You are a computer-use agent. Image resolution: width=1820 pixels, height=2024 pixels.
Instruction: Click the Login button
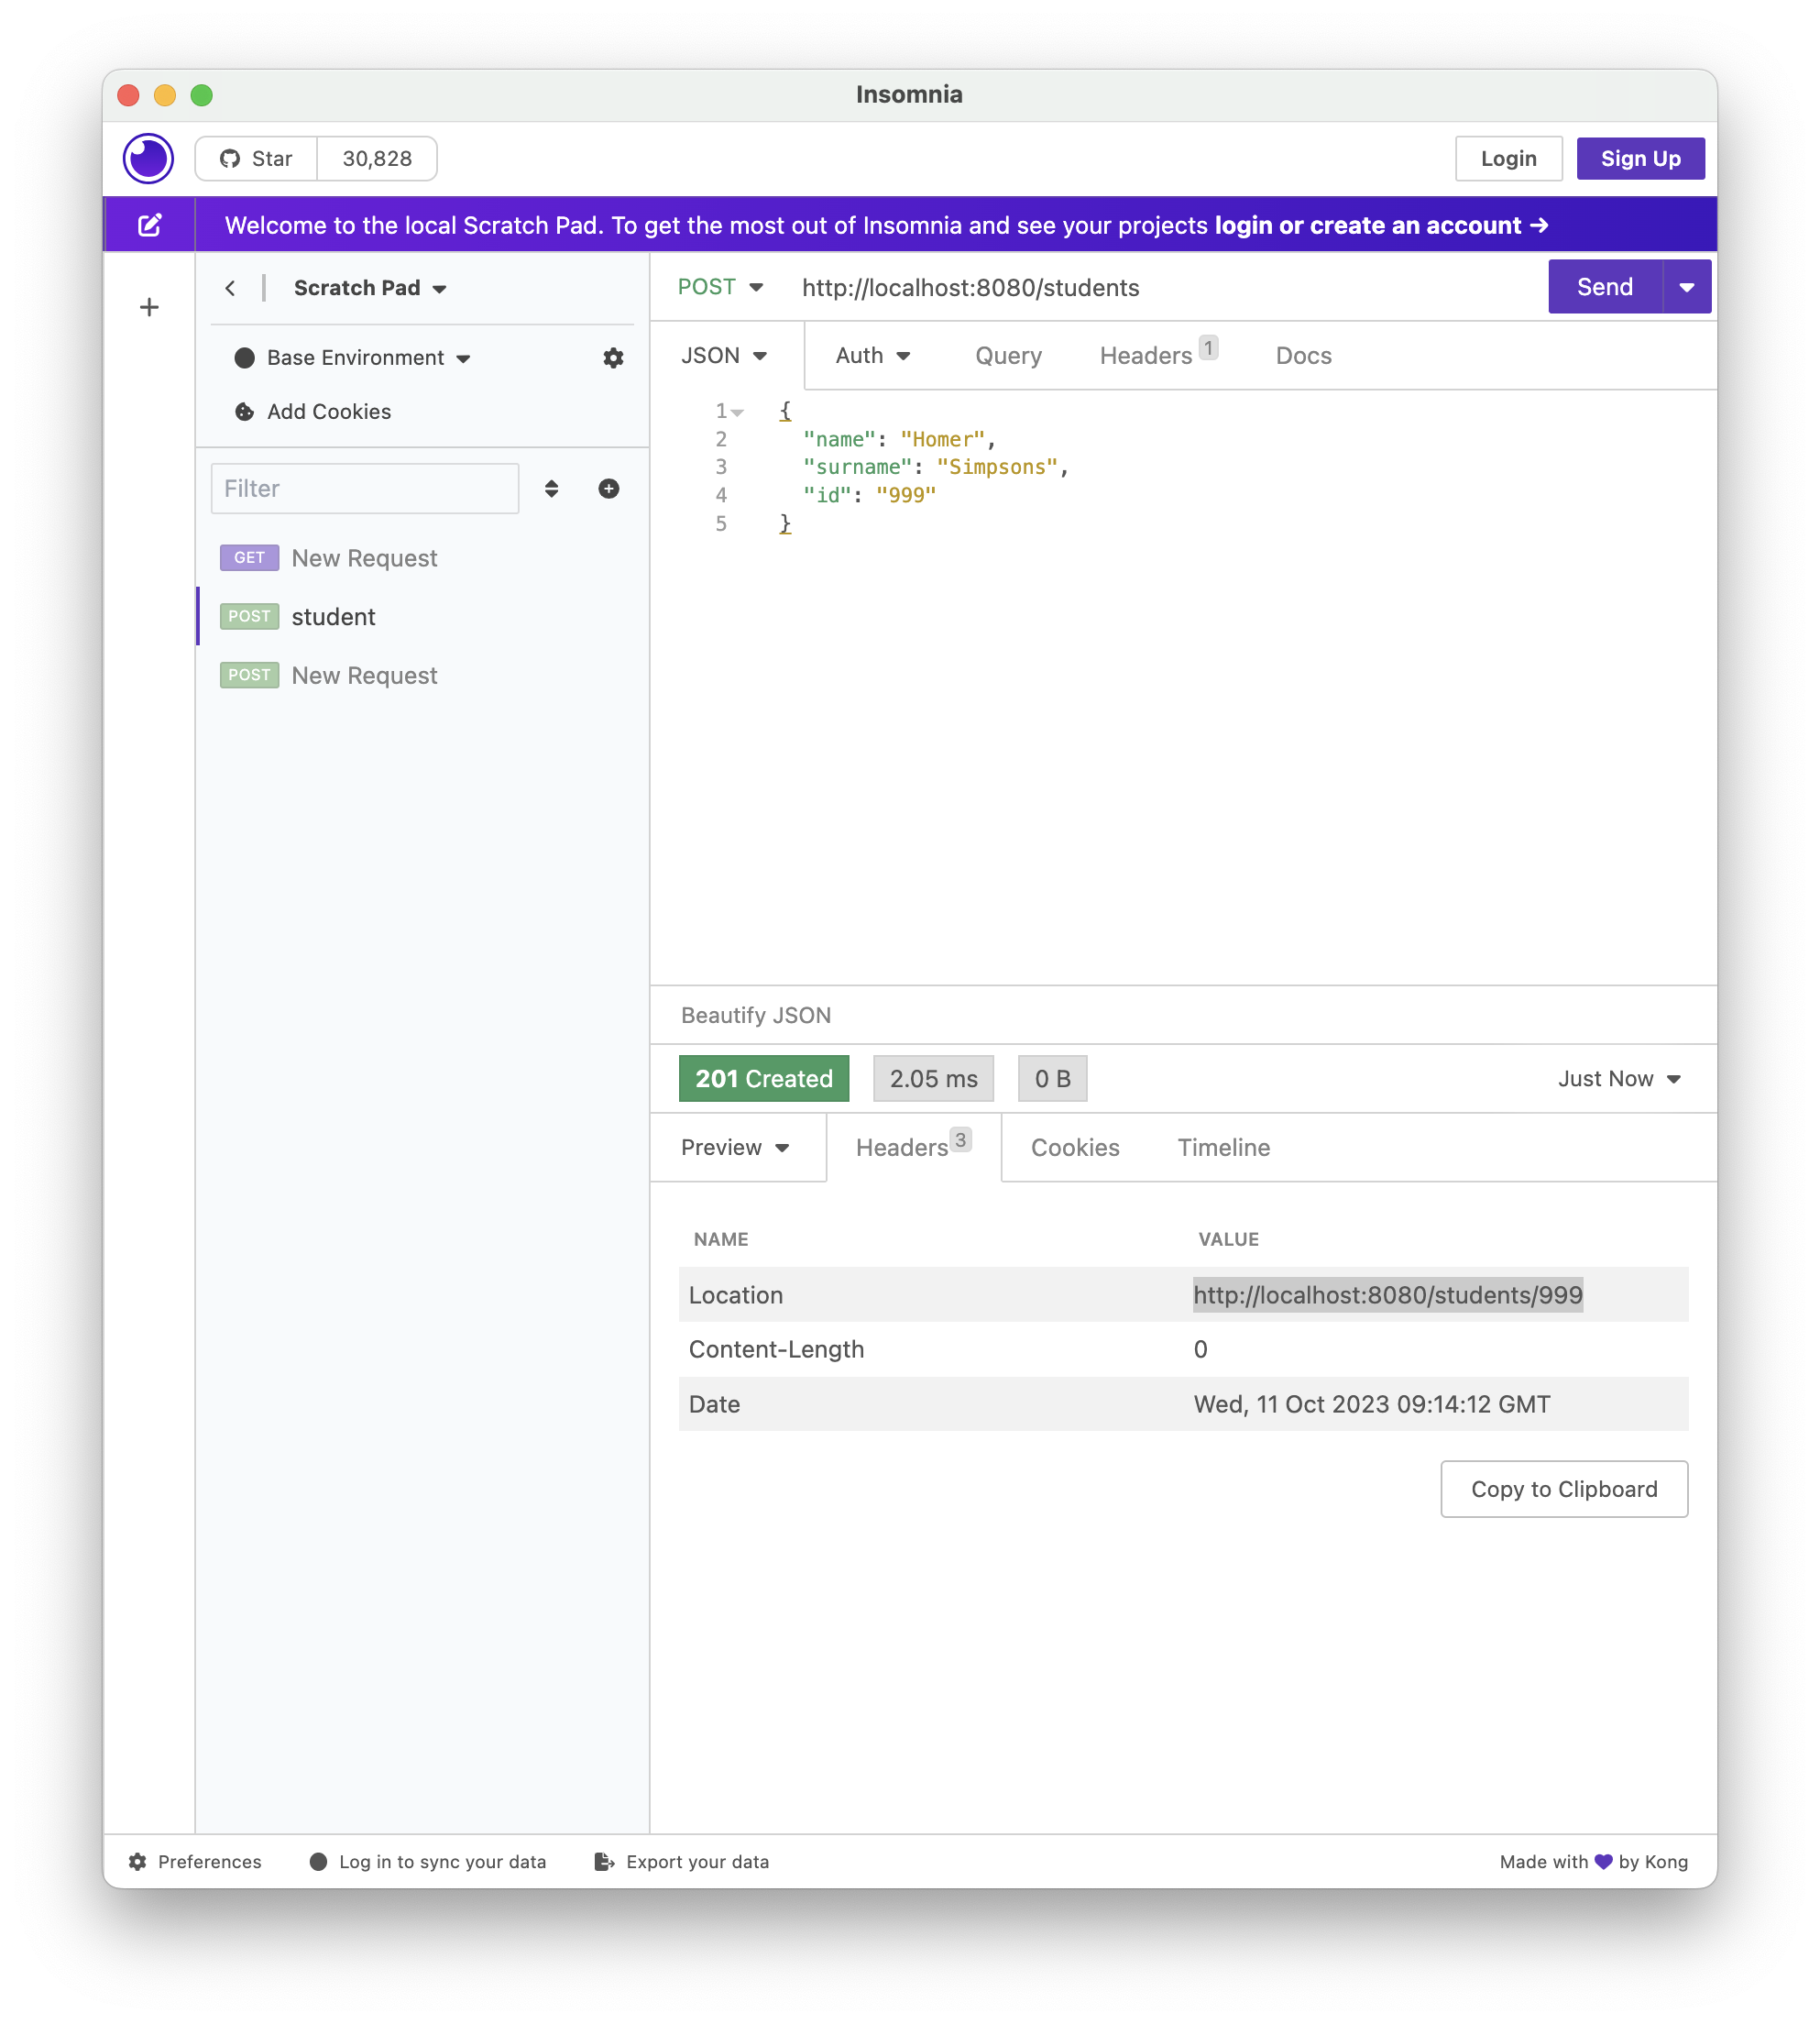[1508, 158]
